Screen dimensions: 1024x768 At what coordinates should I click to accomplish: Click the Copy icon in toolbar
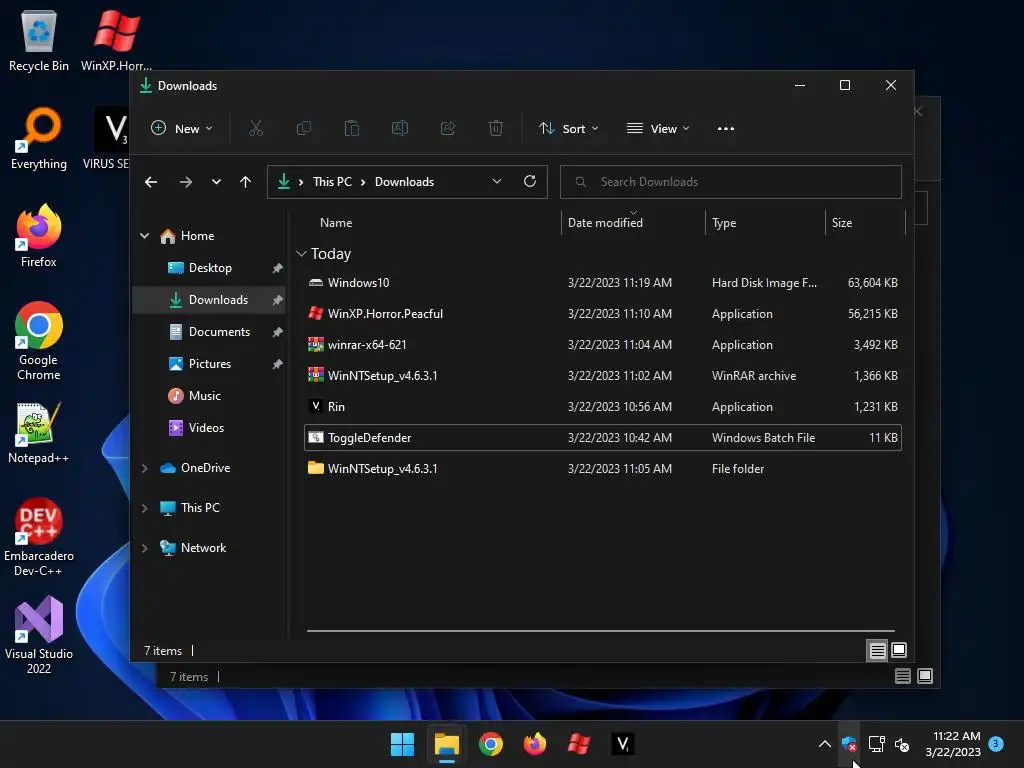[304, 129]
